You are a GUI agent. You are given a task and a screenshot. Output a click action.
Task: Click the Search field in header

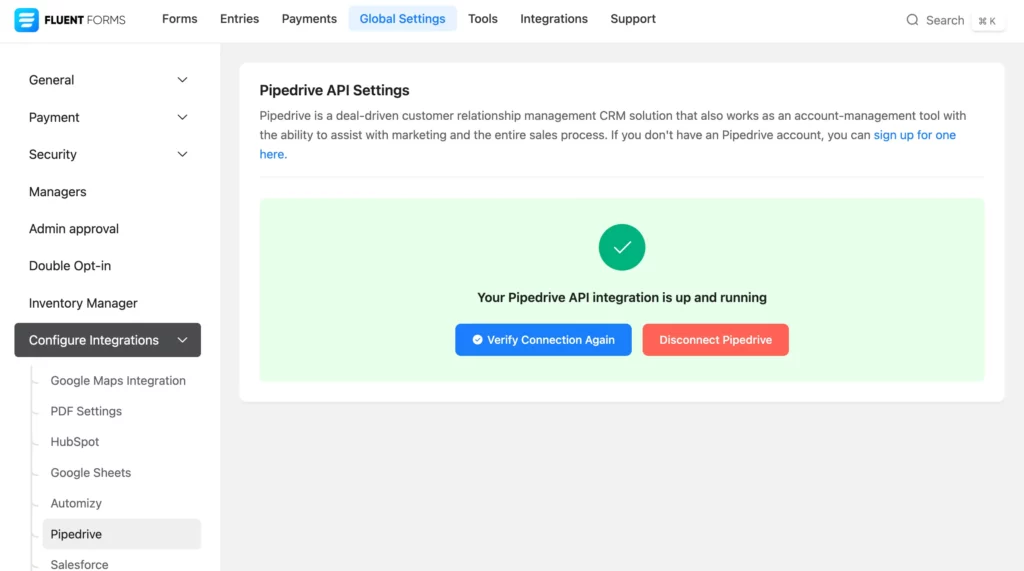click(954, 20)
